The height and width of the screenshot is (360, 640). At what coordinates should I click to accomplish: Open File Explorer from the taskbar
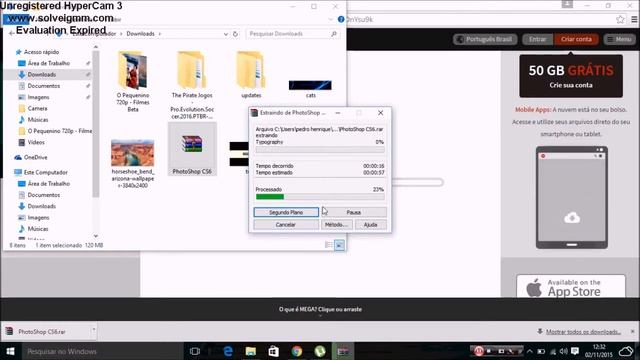click(251, 351)
